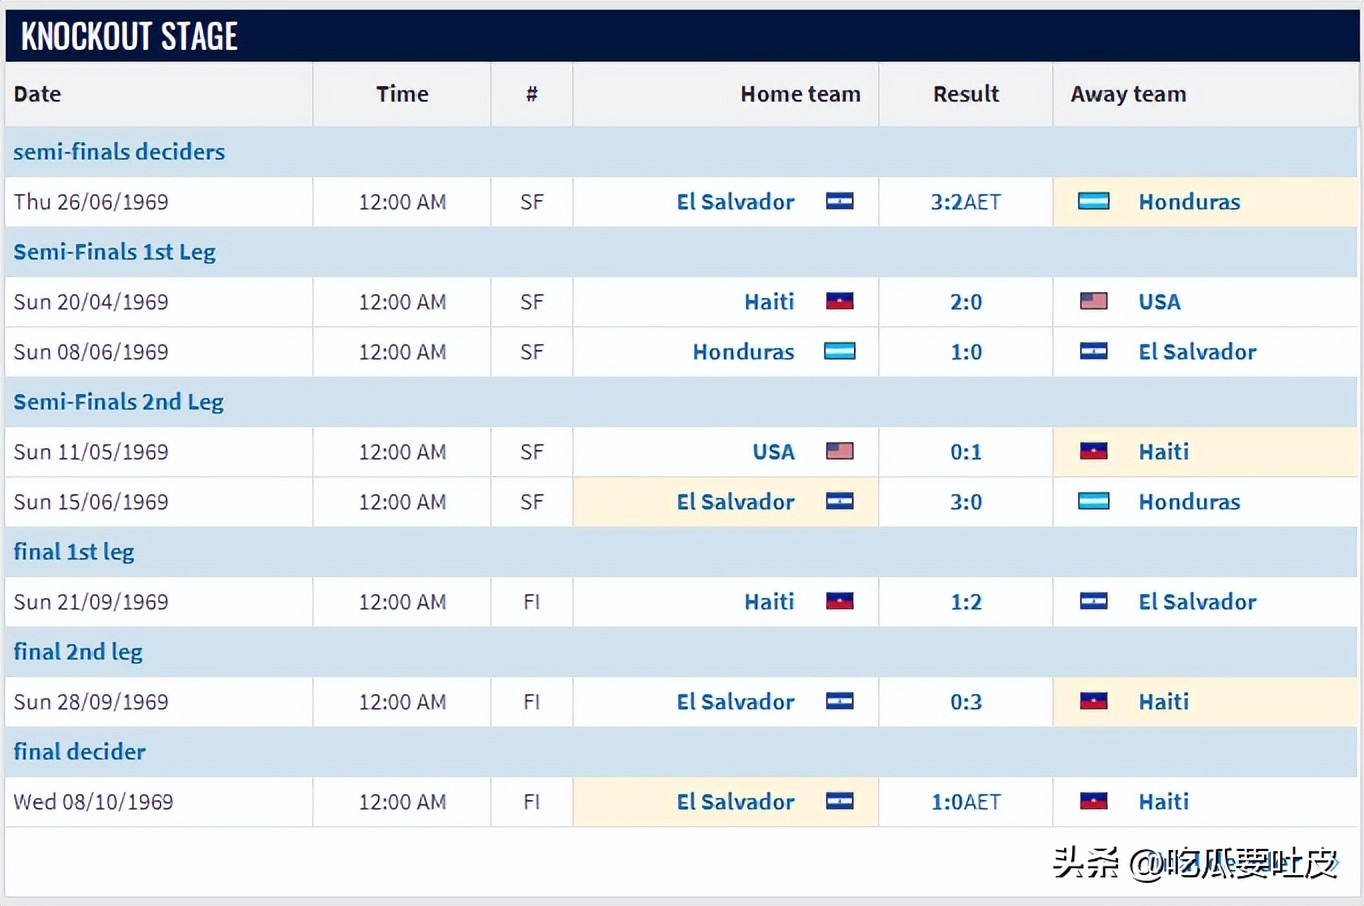
Task: Open the 3:2AET result link
Action: coord(965,202)
